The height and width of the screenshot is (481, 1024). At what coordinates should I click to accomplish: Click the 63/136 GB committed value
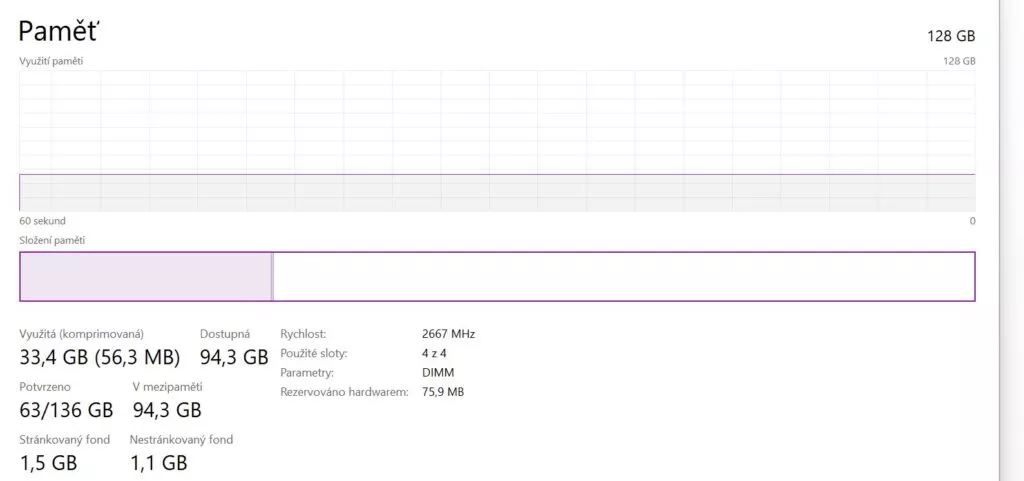pos(66,410)
